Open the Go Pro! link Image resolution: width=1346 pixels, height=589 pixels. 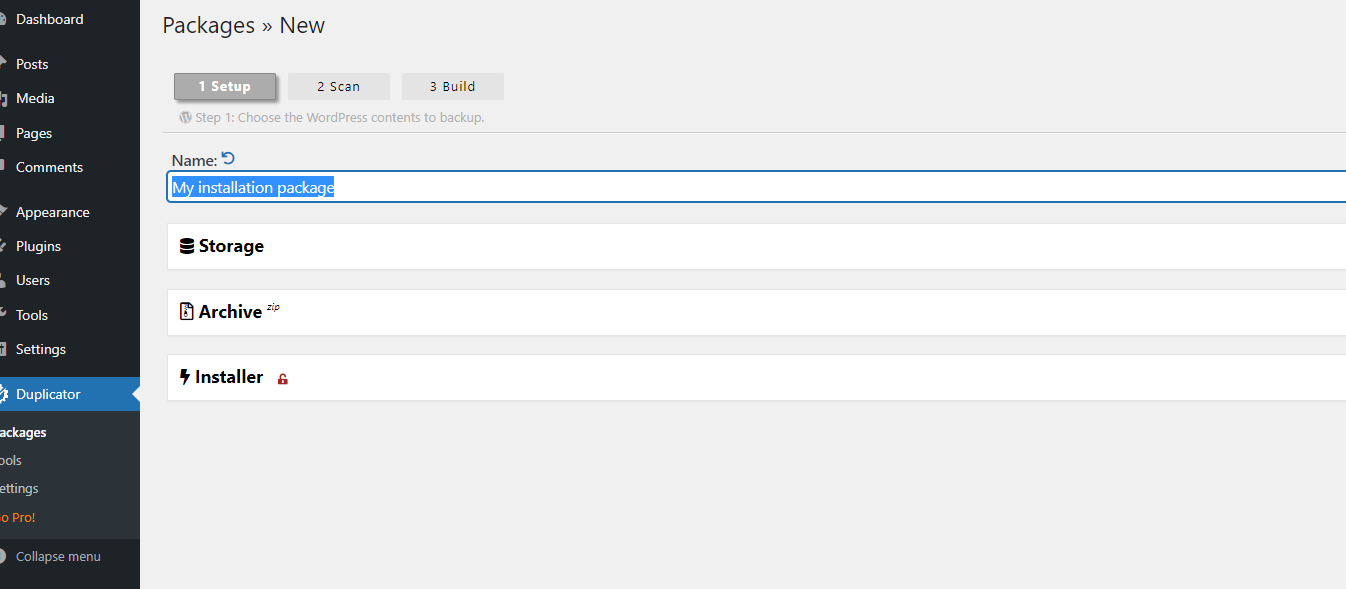[x=18, y=517]
